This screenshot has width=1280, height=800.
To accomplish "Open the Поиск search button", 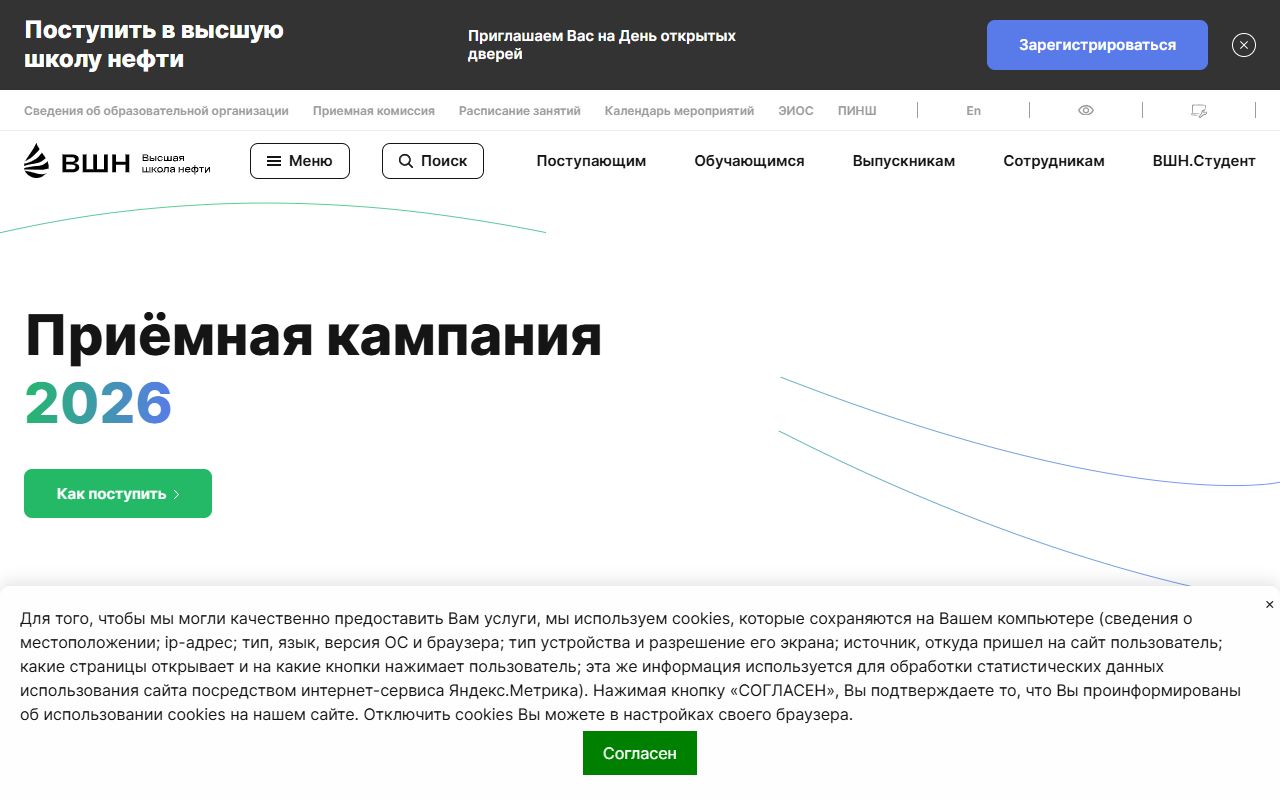I will [x=433, y=161].
